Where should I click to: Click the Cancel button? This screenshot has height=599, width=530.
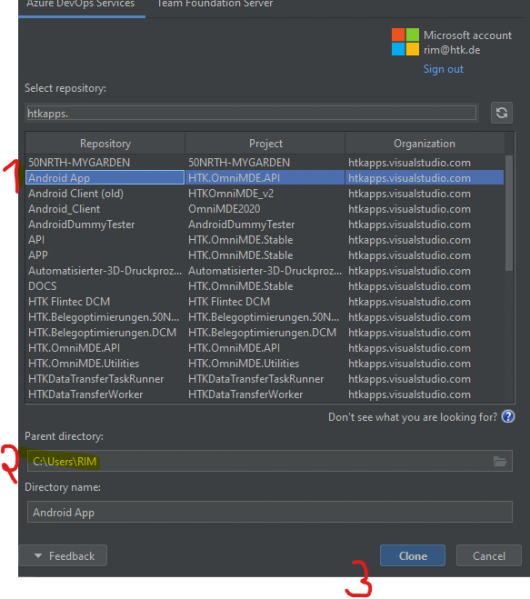coord(489,555)
